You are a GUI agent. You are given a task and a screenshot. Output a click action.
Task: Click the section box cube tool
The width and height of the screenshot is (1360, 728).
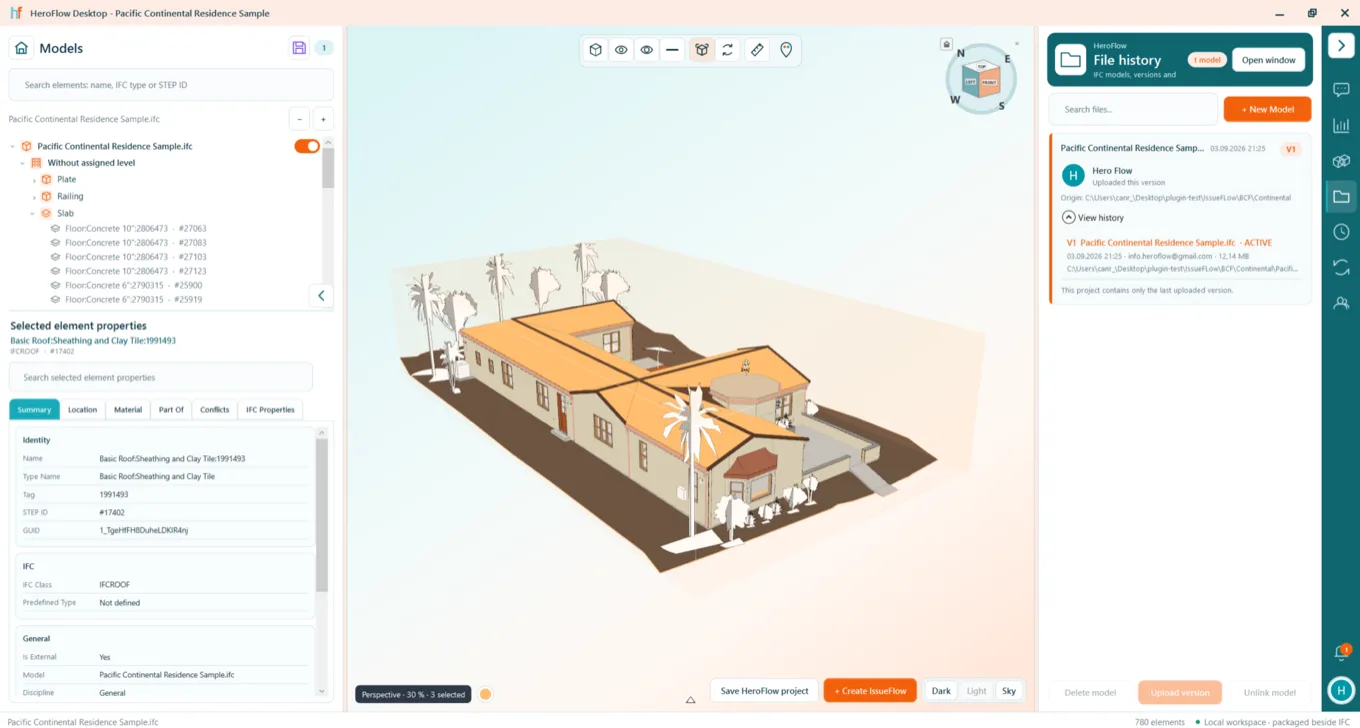(702, 50)
